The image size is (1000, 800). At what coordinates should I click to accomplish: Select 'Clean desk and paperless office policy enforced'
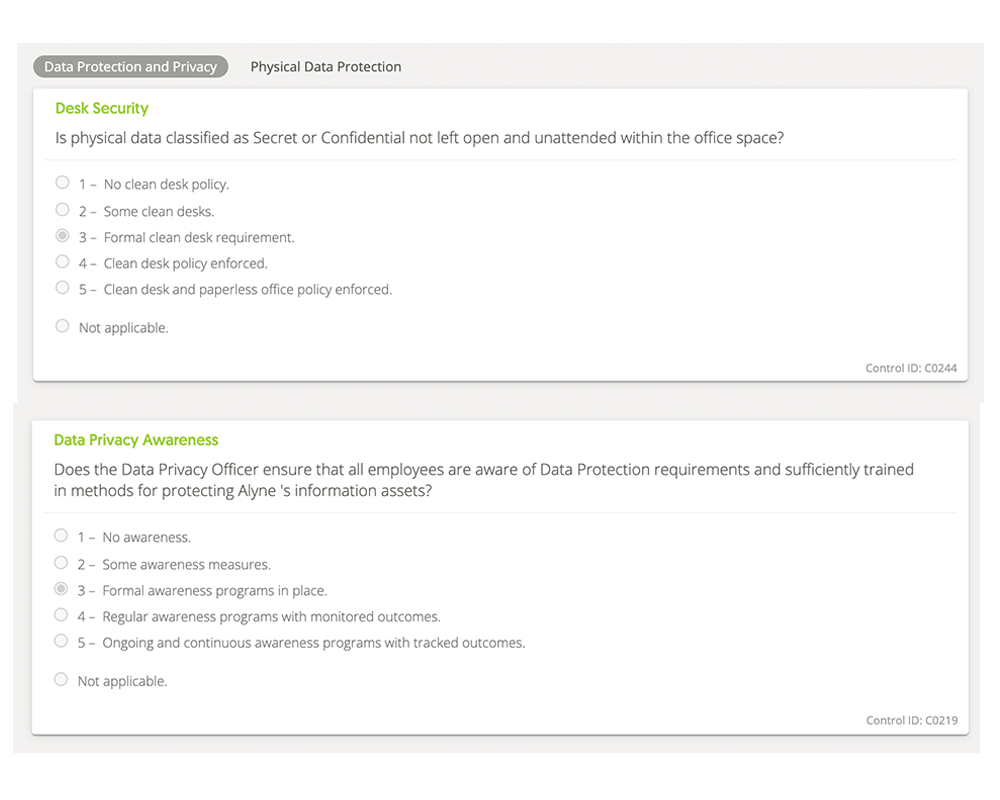coord(62,288)
